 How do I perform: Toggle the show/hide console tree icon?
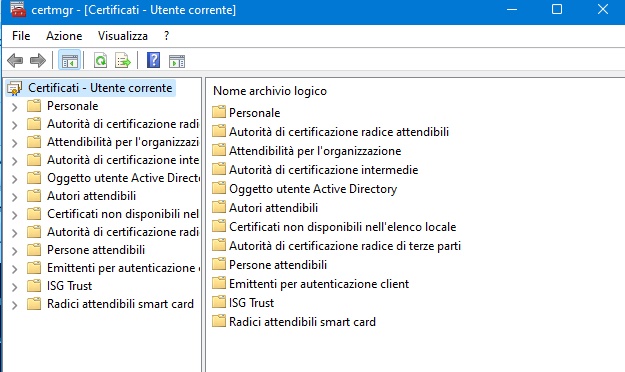[x=70, y=61]
